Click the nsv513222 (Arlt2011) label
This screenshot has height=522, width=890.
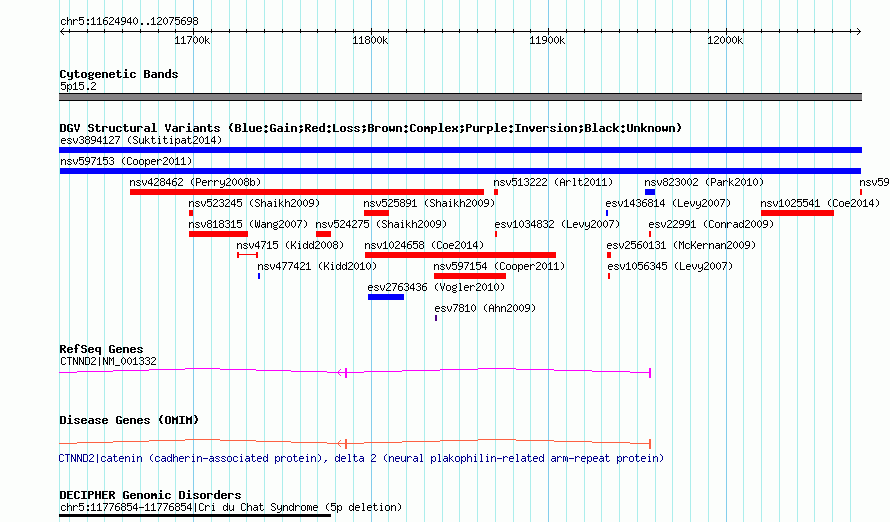coord(553,182)
